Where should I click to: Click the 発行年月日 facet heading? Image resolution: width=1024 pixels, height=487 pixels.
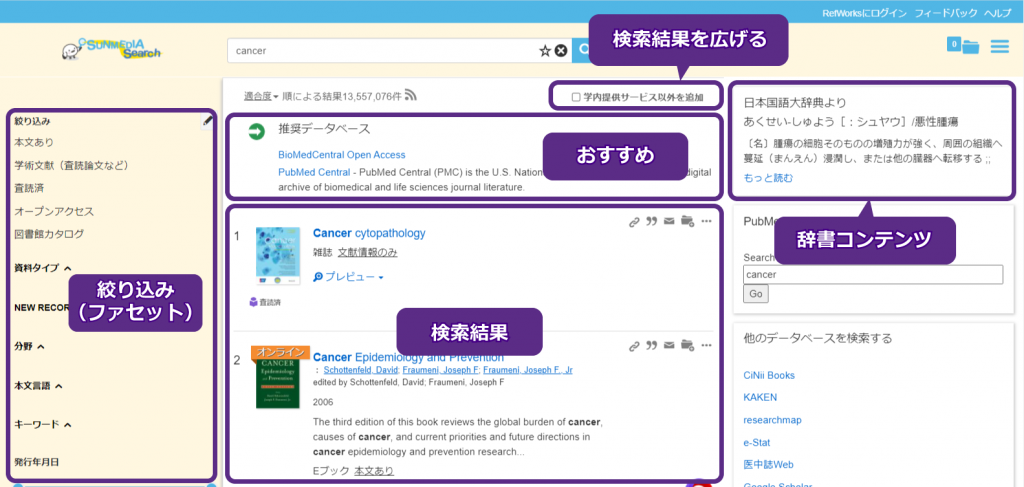coord(37,462)
